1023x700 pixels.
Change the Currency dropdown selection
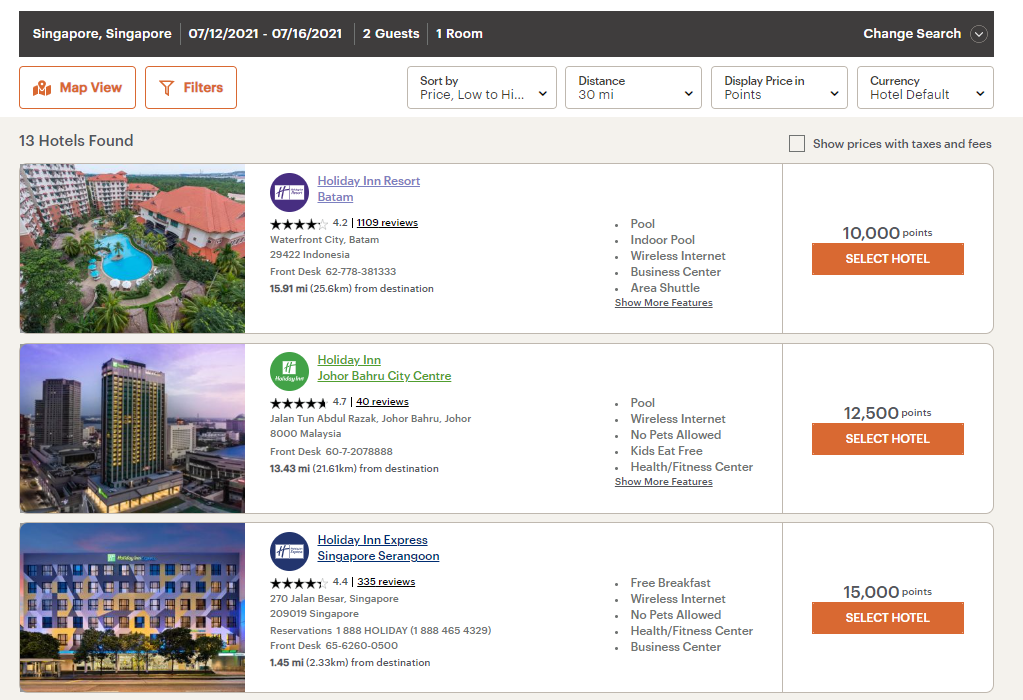[924, 87]
